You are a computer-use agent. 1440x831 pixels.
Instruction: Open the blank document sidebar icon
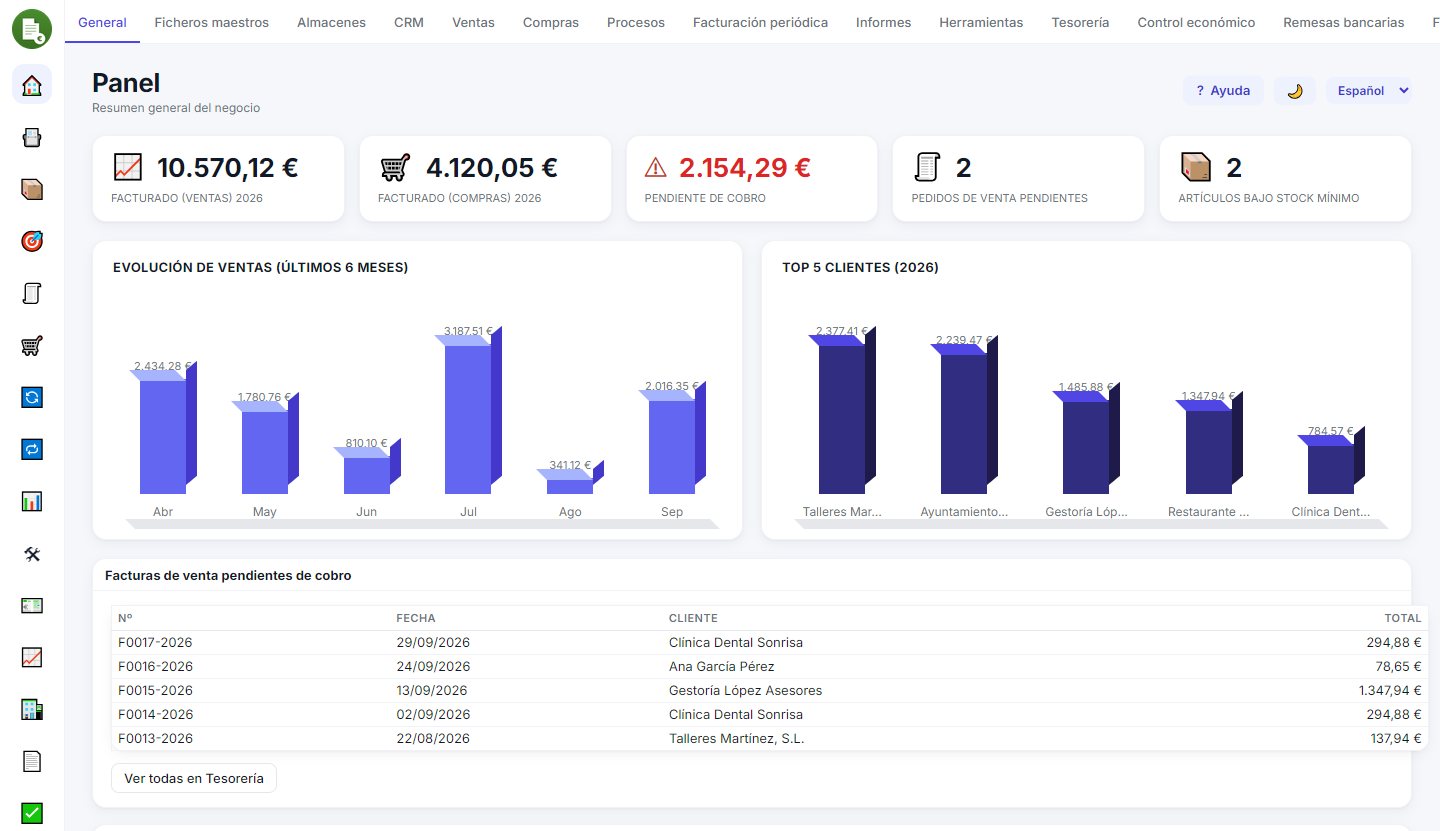coord(32,761)
